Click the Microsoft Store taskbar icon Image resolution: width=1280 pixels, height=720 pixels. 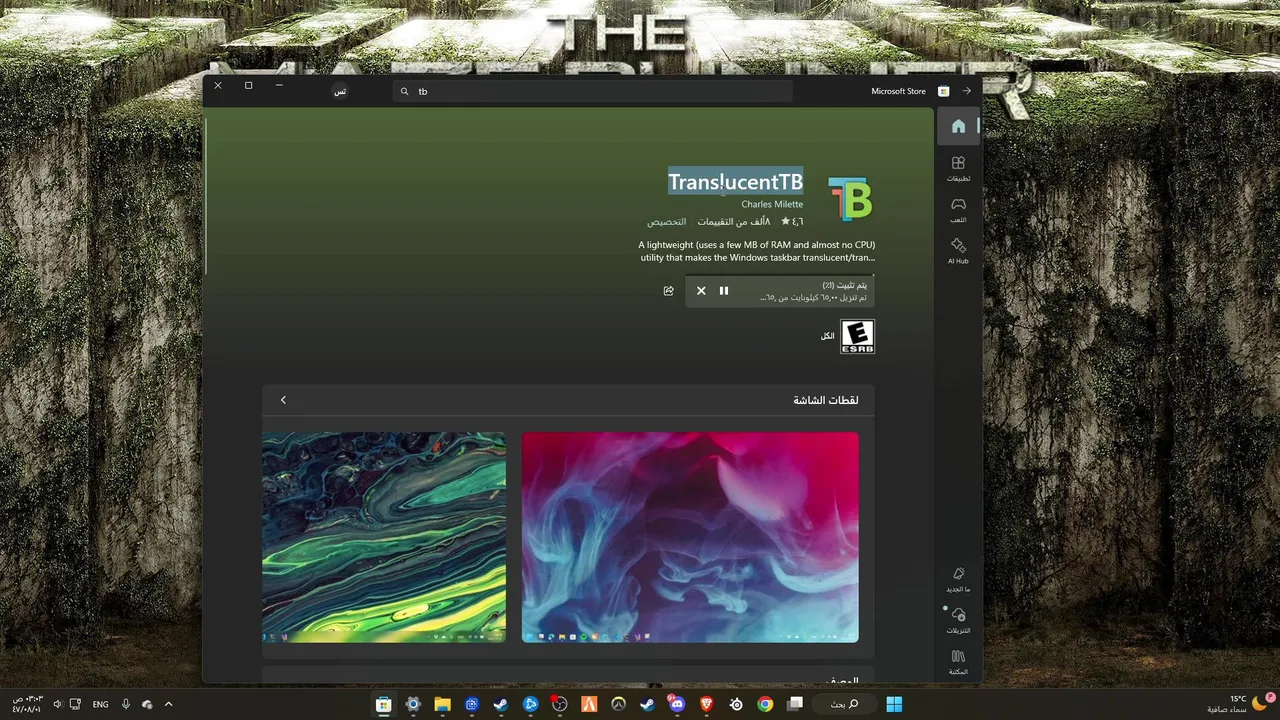(383, 704)
